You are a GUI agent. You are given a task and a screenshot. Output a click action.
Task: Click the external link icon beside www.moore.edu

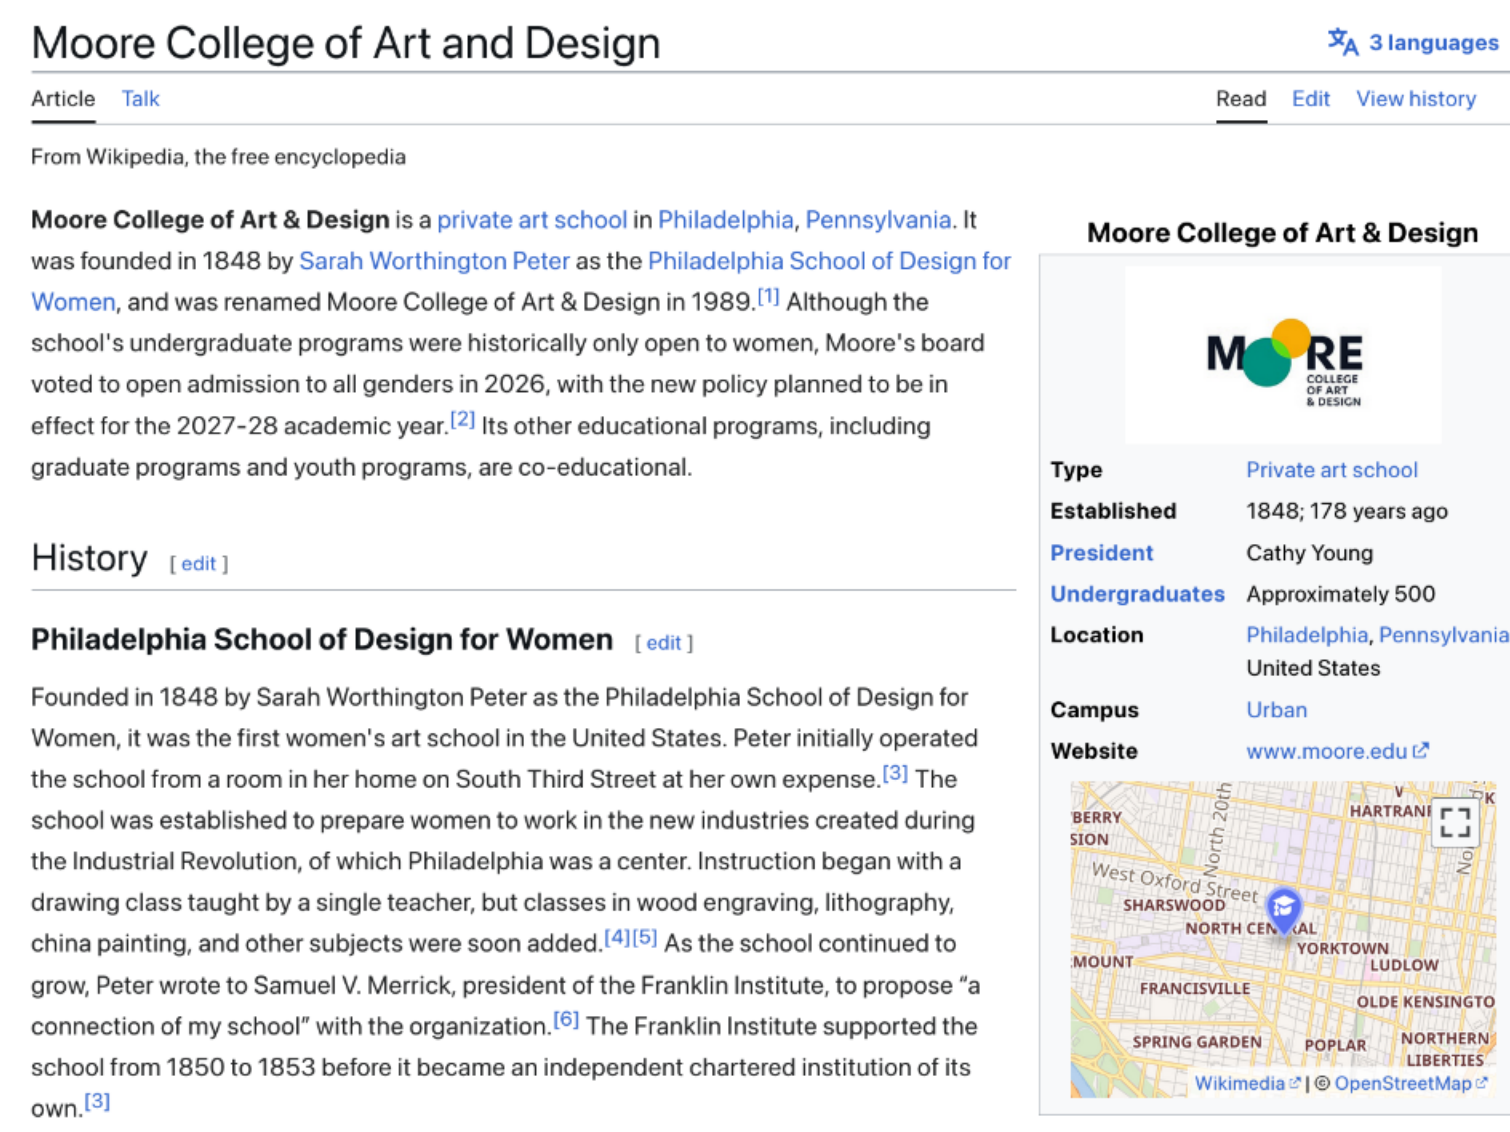(x=1421, y=750)
